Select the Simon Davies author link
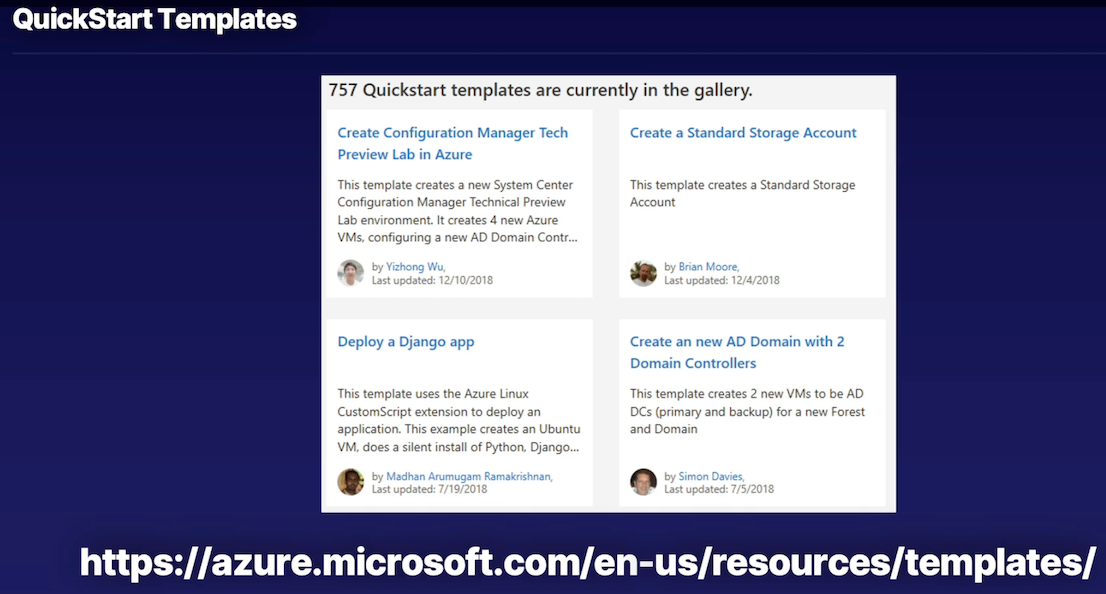 (x=710, y=476)
